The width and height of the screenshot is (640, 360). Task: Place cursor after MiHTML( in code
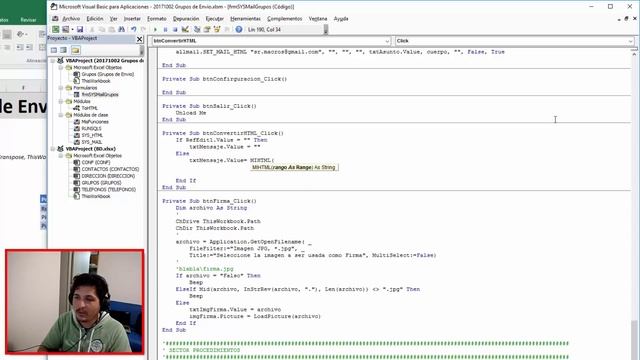coord(275,160)
